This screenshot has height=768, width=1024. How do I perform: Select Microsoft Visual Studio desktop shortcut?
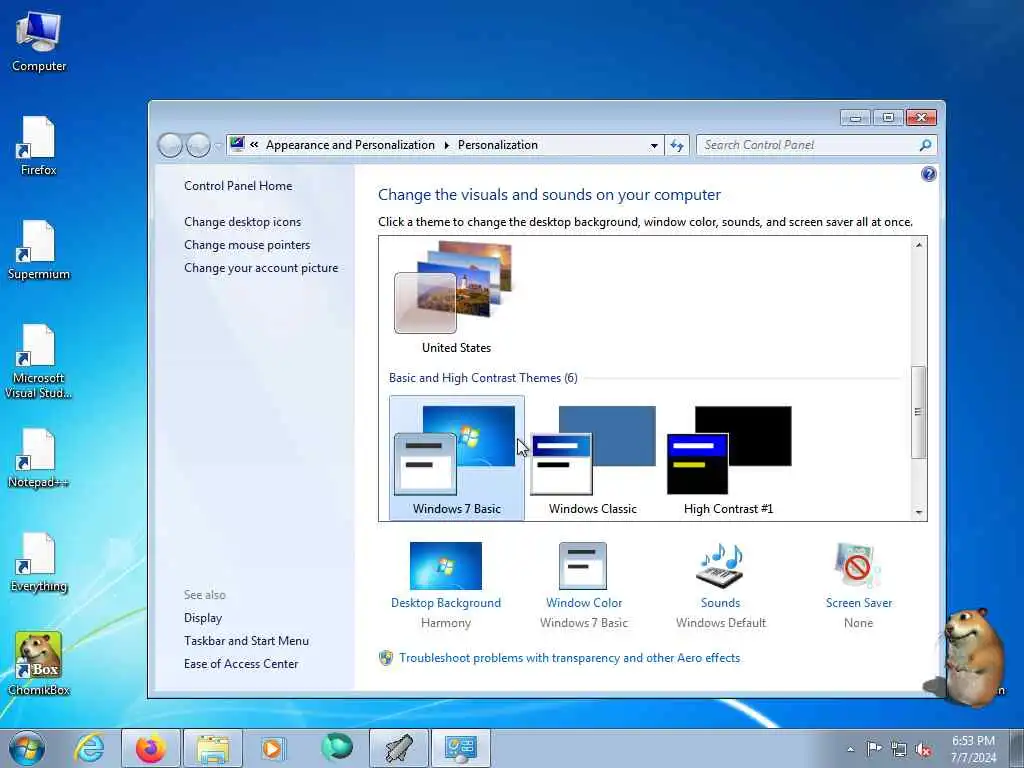[39, 362]
